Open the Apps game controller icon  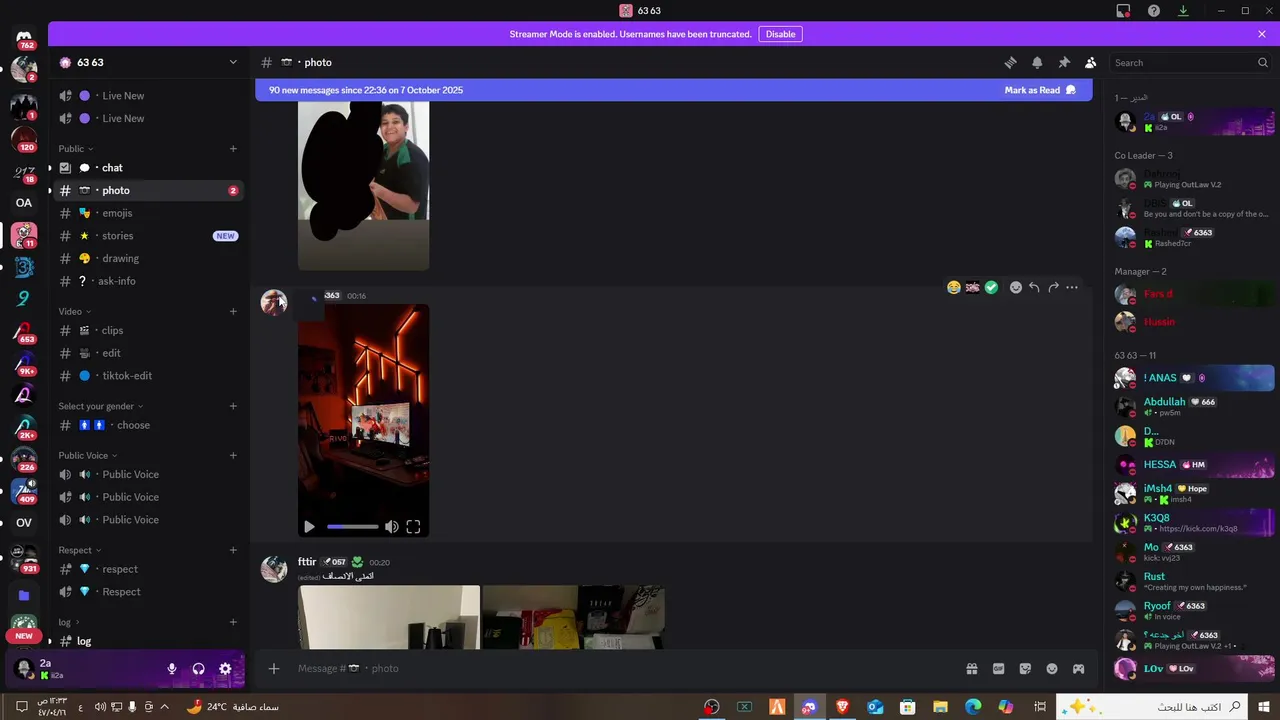1079,669
